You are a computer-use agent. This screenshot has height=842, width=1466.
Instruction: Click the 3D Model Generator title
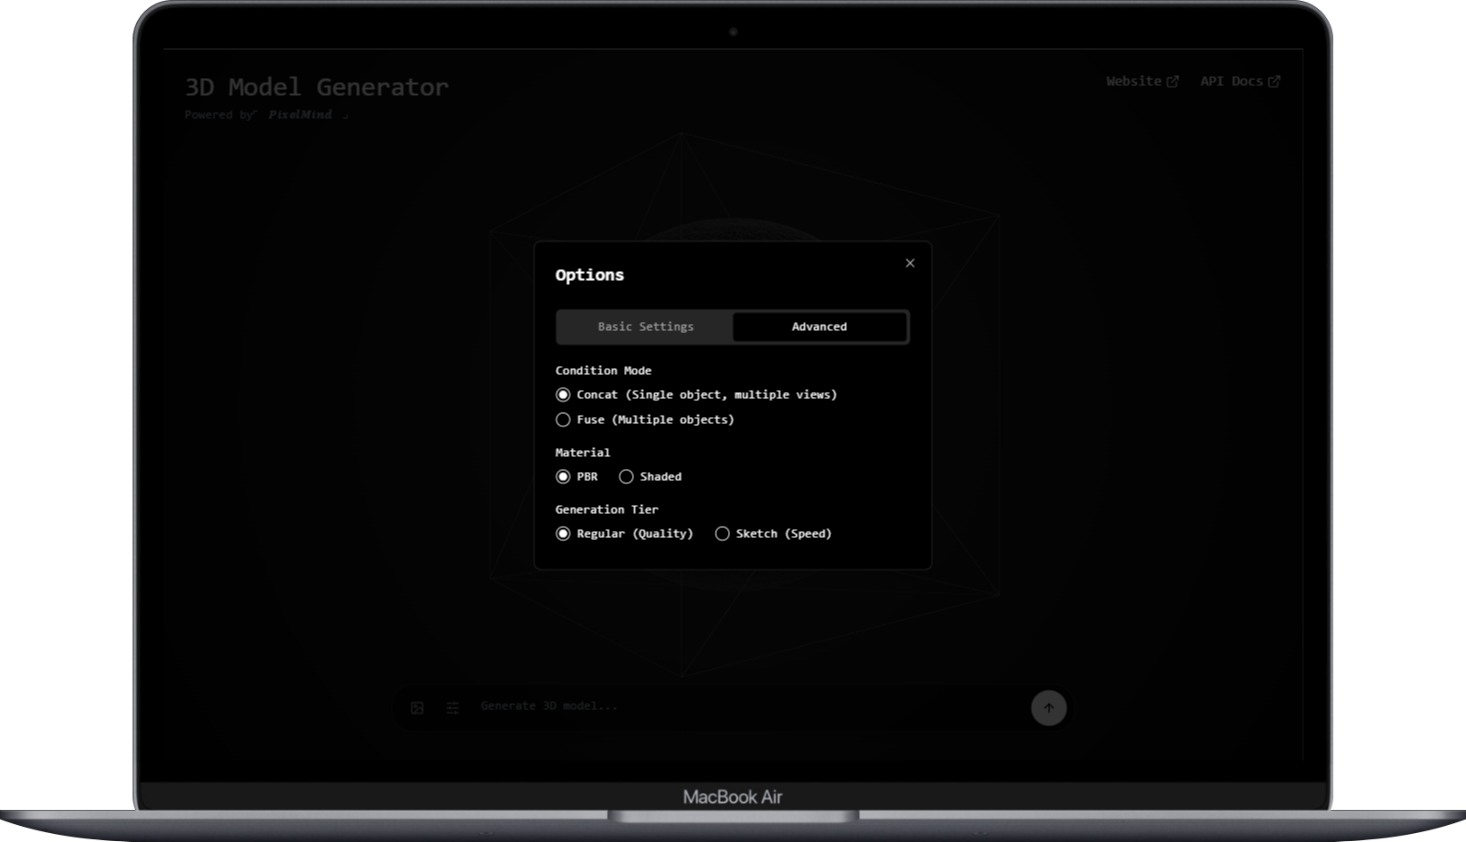point(316,87)
